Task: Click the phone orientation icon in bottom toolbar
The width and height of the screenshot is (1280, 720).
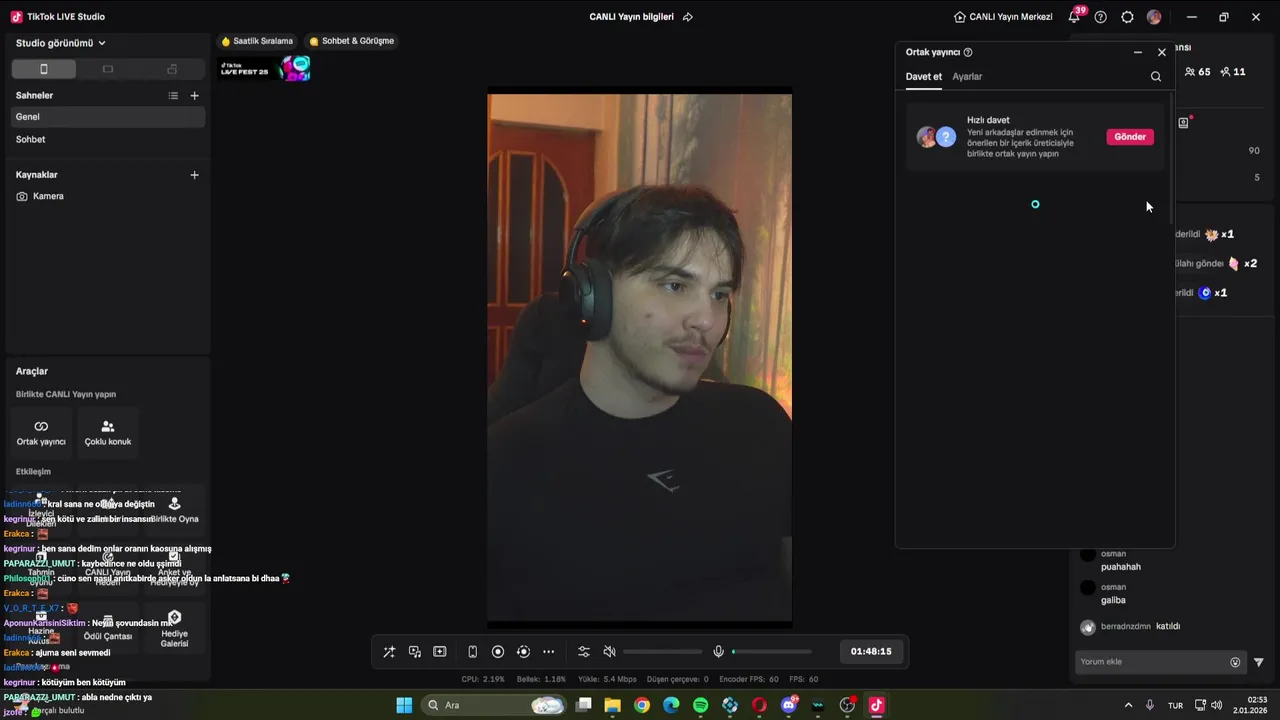Action: (x=473, y=652)
